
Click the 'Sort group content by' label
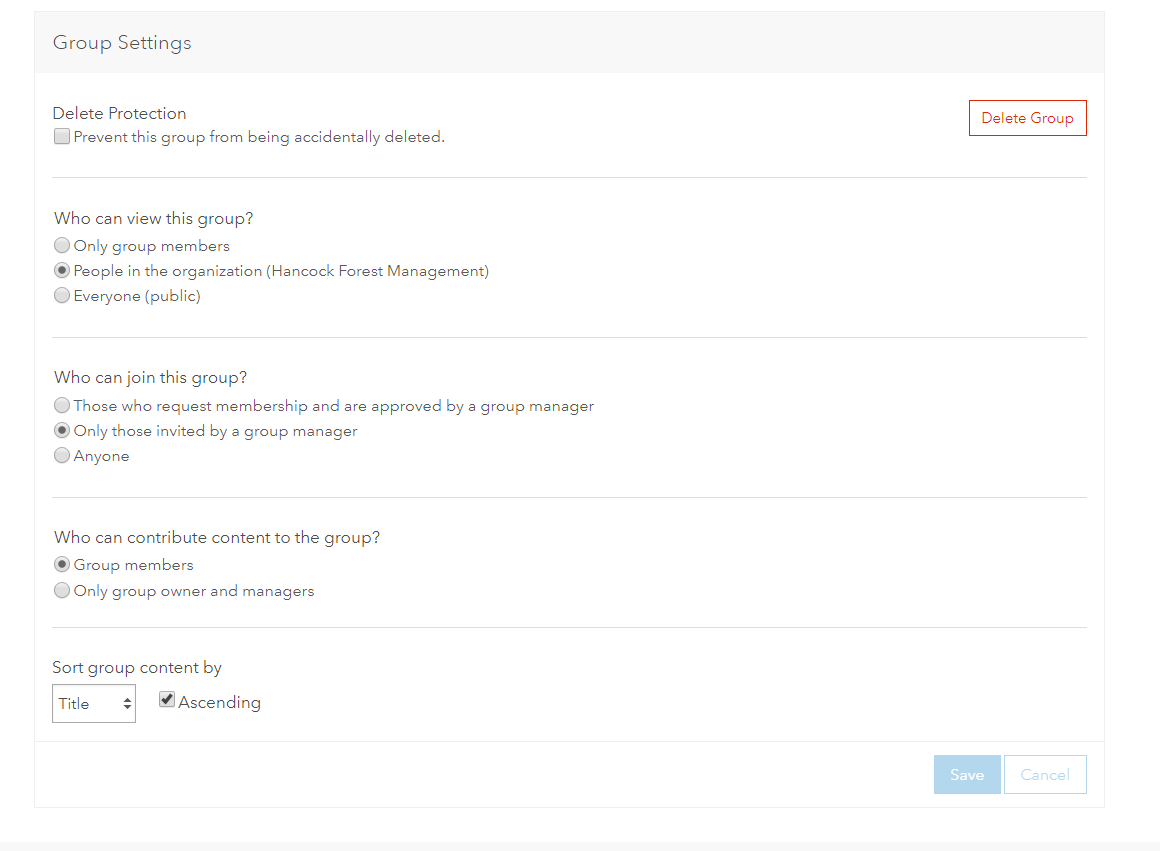click(x=137, y=667)
